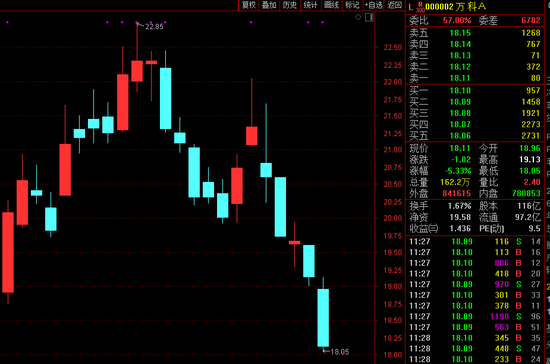
Task: Click the red candle with 22.85 high wick
Action: click(137, 71)
